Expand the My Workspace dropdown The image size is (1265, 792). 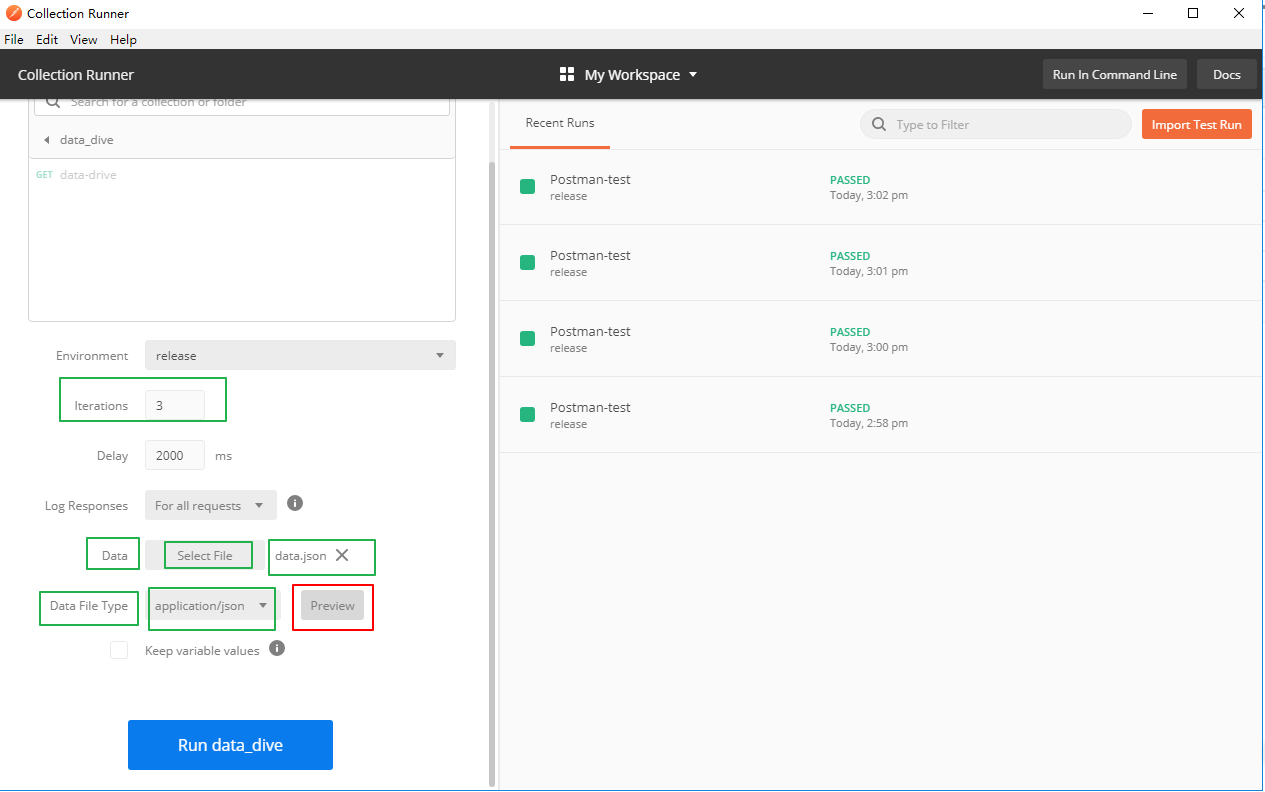pos(641,75)
